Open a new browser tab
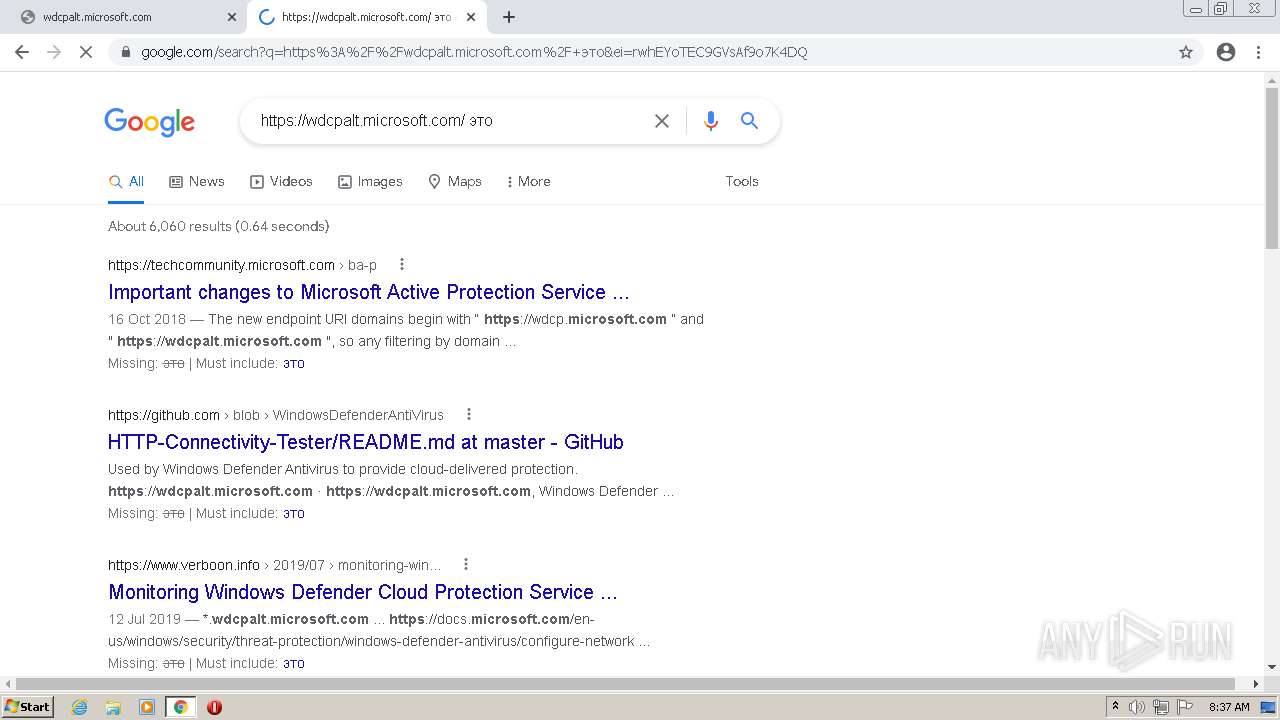Image resolution: width=1280 pixels, height=720 pixels. click(x=509, y=17)
